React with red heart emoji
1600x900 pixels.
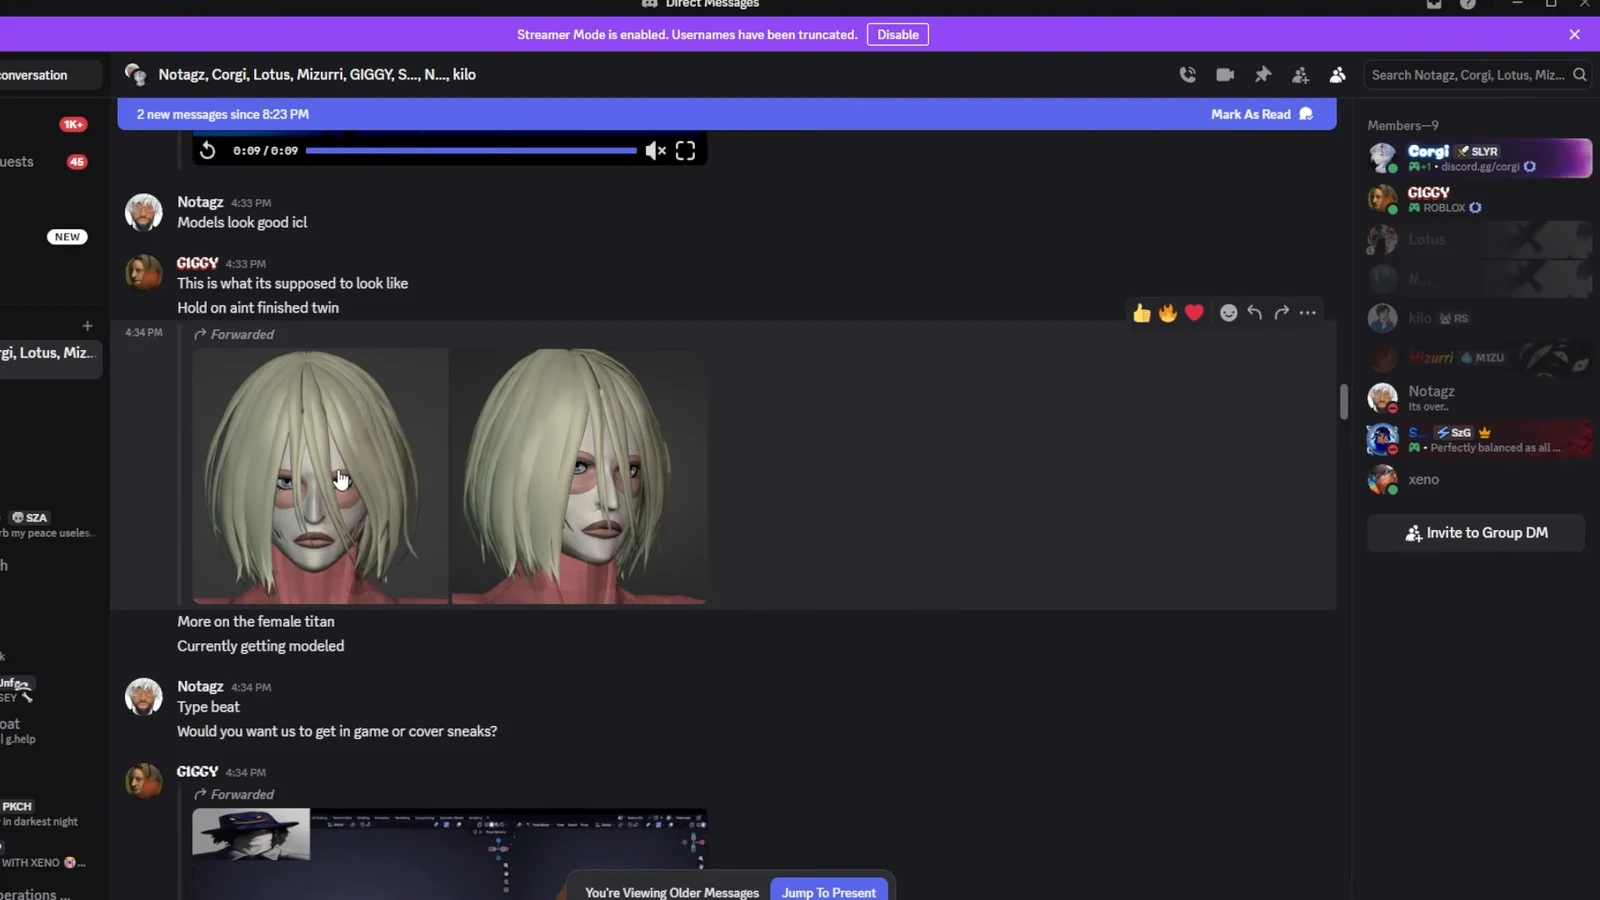pos(1194,313)
